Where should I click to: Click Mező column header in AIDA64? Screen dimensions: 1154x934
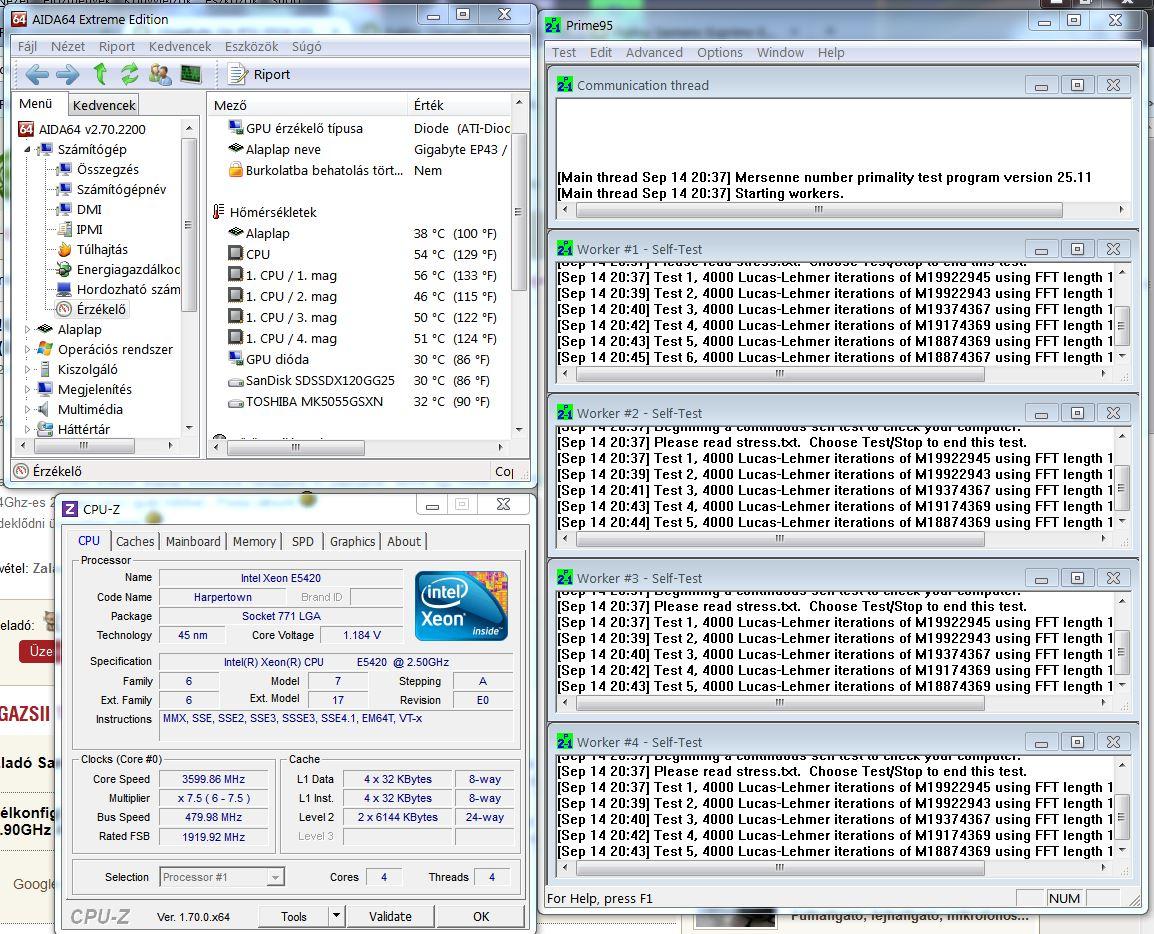point(308,105)
